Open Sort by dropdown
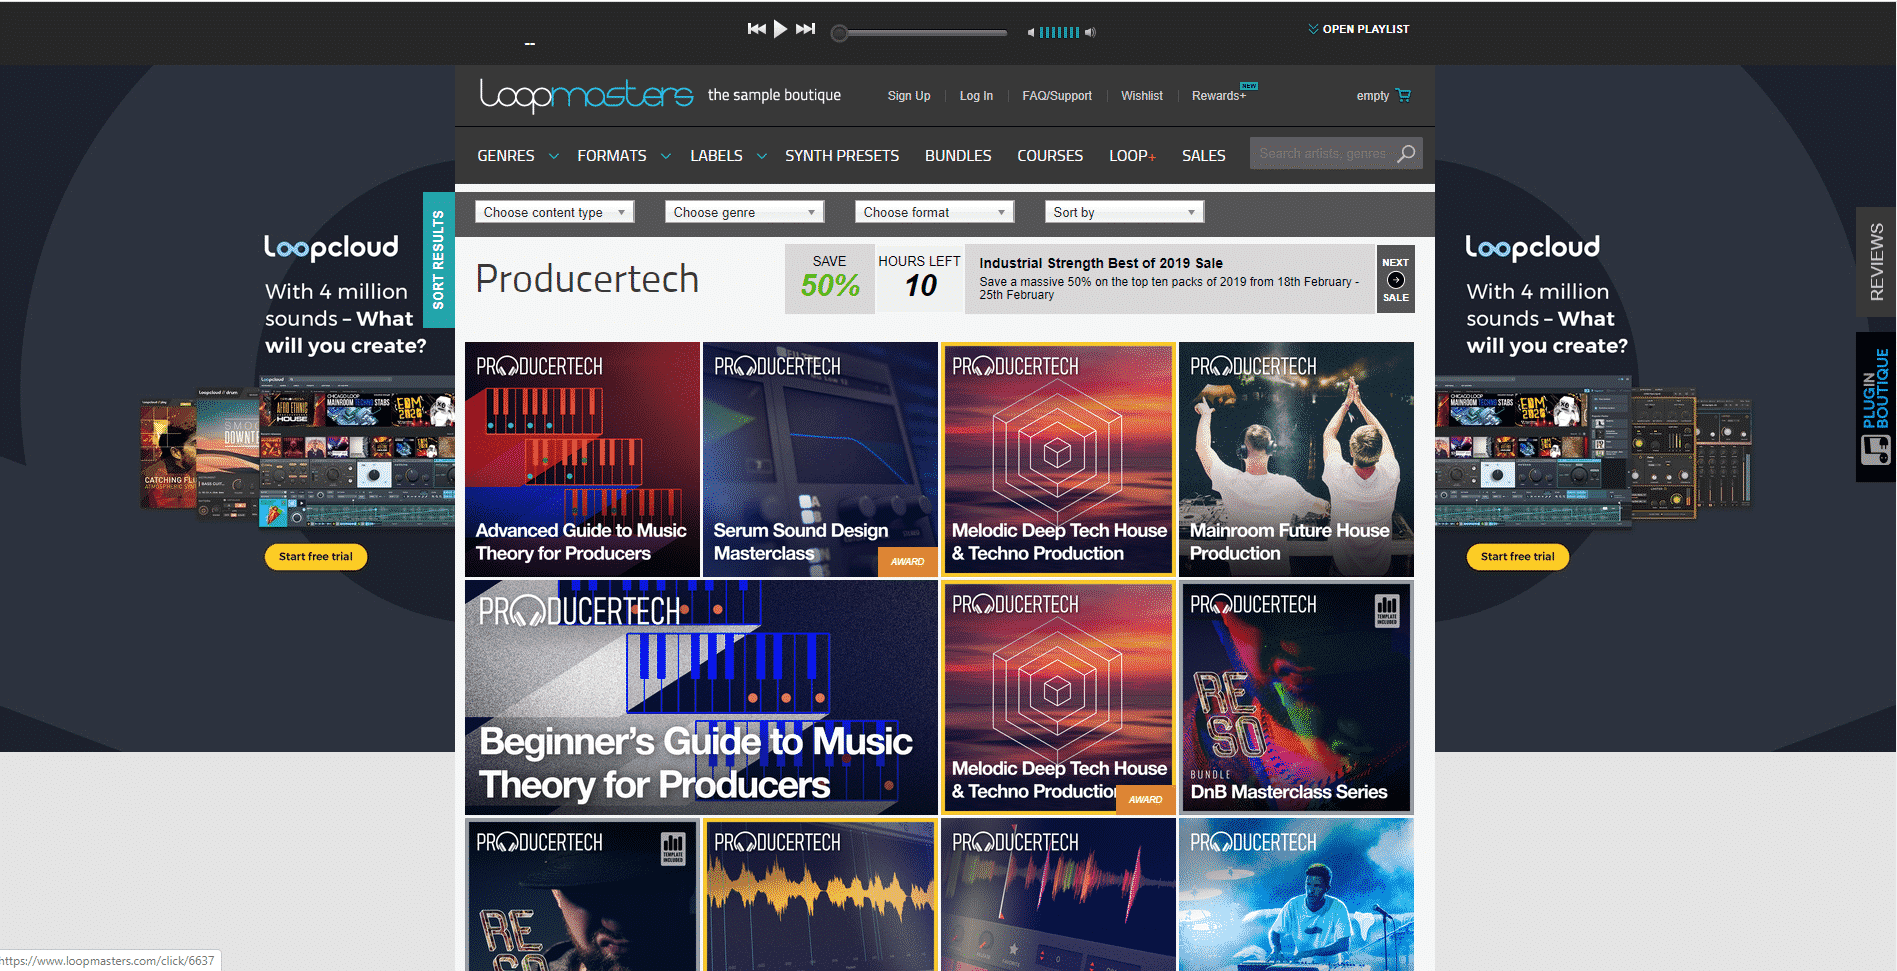Image resolution: width=1897 pixels, height=971 pixels. (1125, 212)
